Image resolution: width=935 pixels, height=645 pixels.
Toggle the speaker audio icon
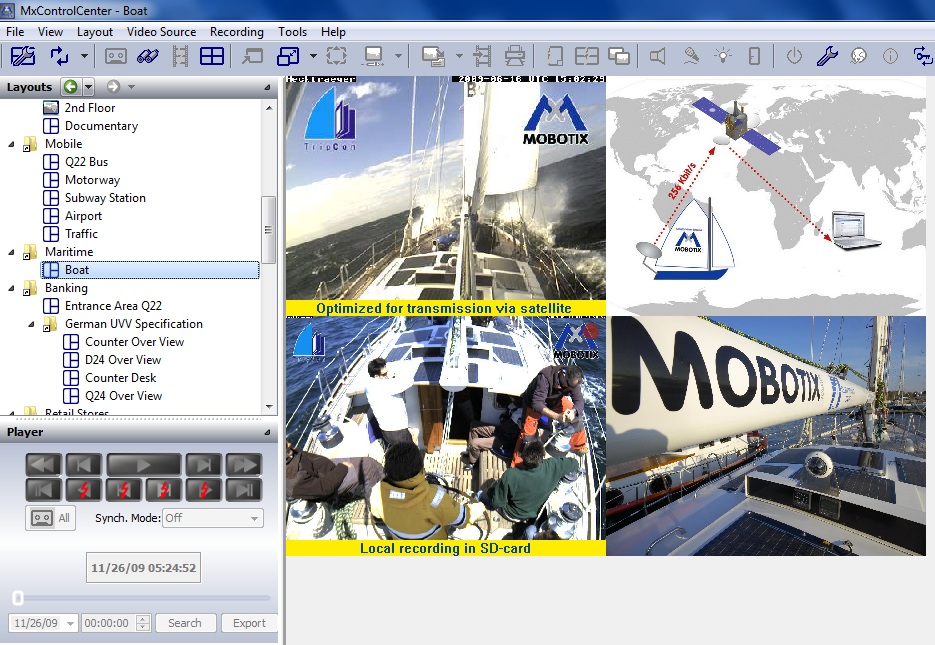click(x=657, y=57)
